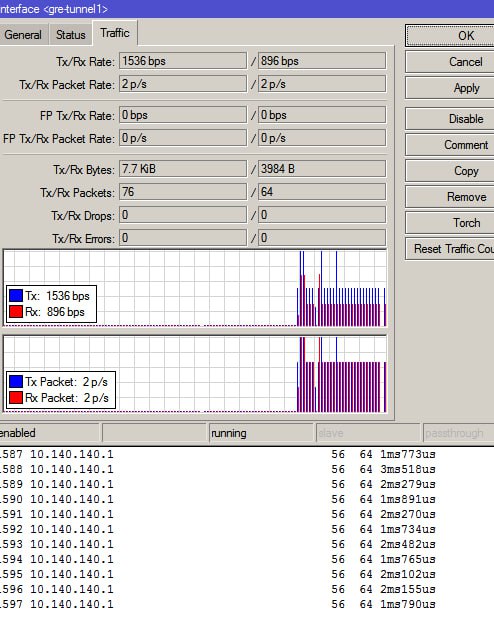Viewport: 494px width, 636px height.
Task: Click the 'FP Tx/Rx Packet Rate:' label
Action: coord(59,139)
